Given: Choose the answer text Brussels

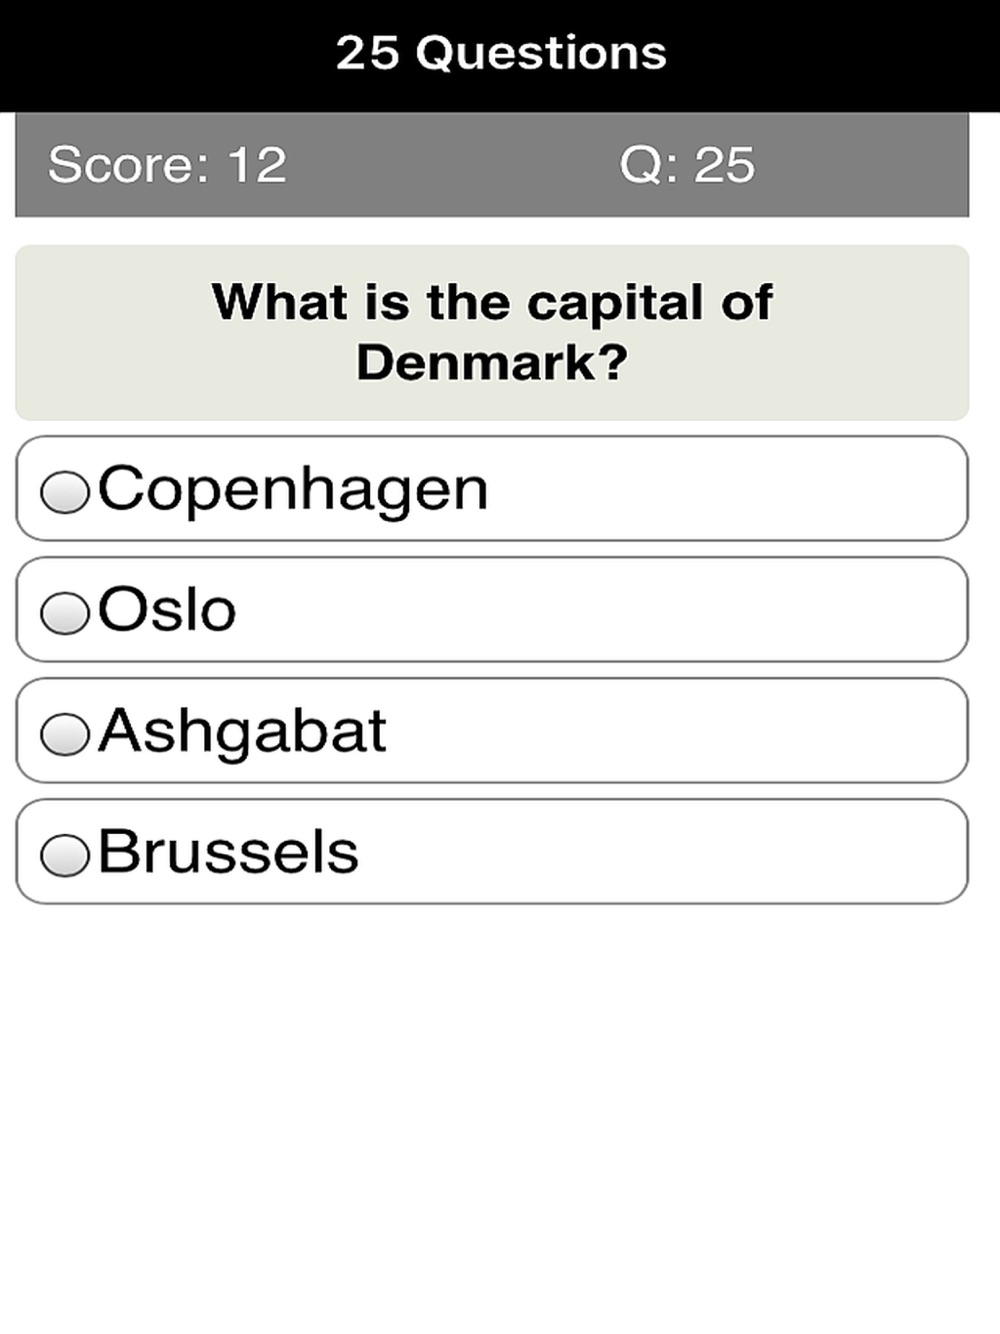Looking at the screenshot, I should 228,852.
